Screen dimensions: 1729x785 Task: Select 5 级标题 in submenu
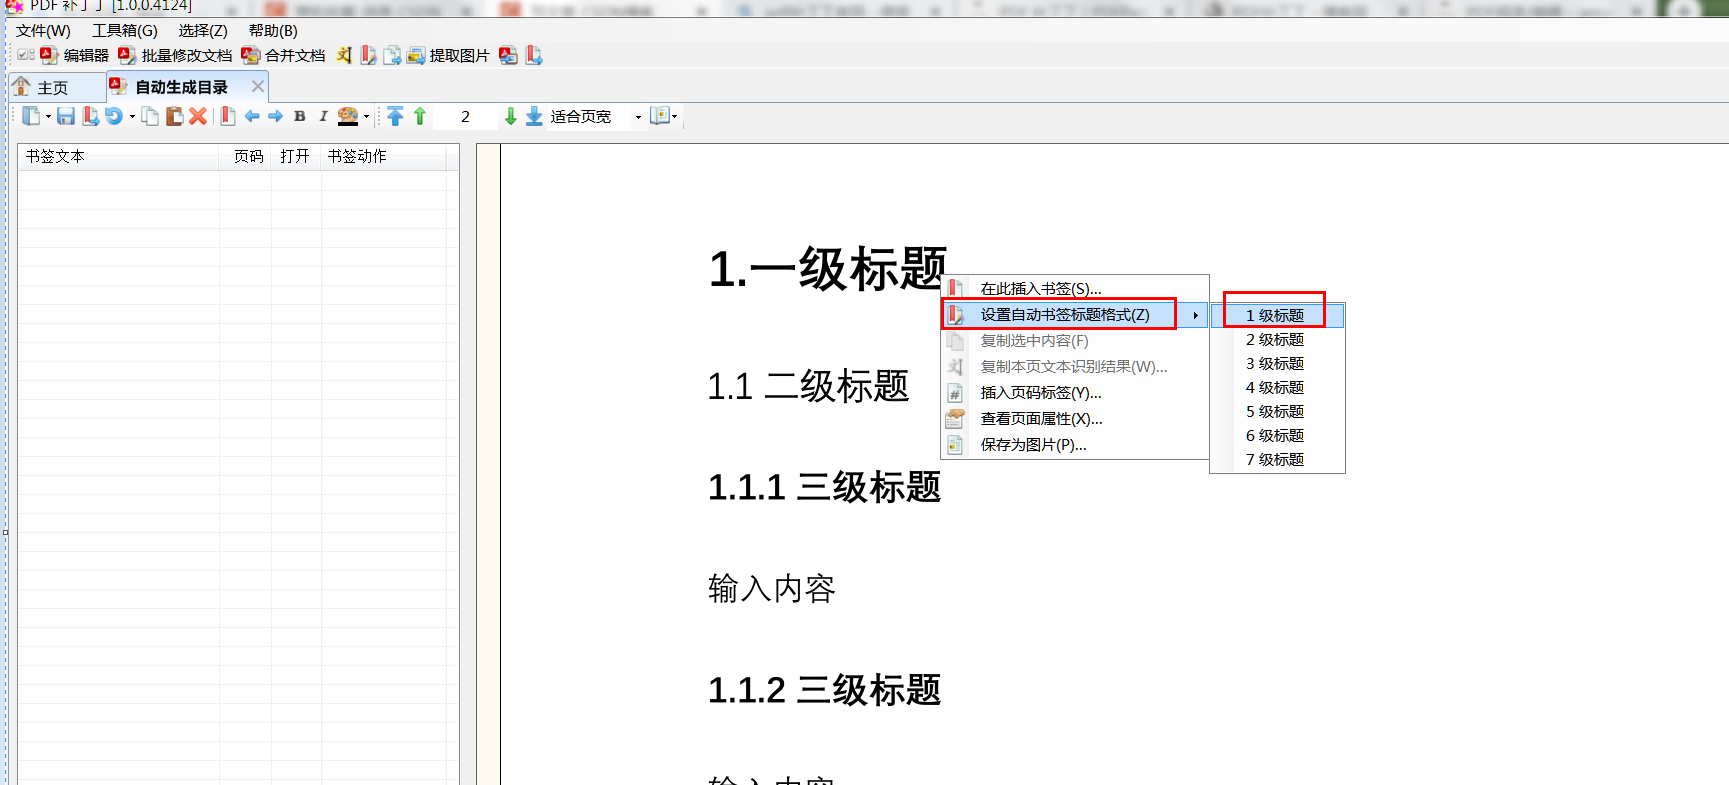[x=1277, y=411]
